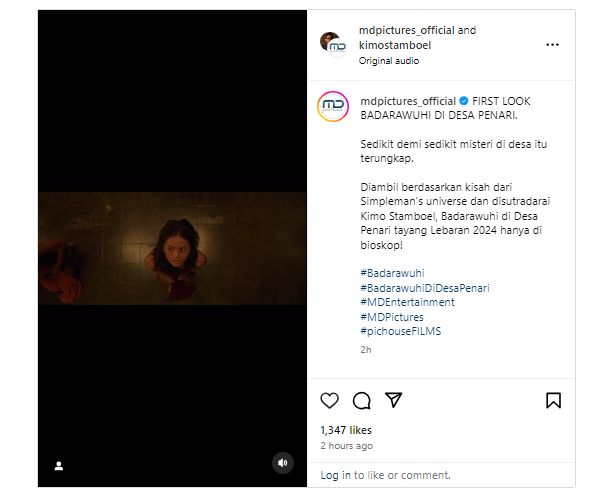Open the MD Pictures profile picture in caption
Screen dimensions: 611x502
(x=333, y=106)
